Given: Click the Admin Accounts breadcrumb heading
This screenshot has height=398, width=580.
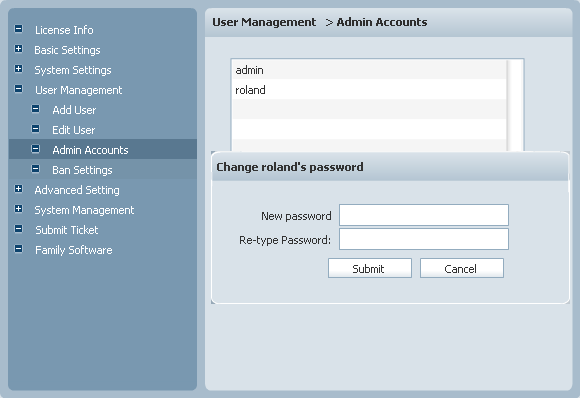Looking at the screenshot, I should (382, 22).
